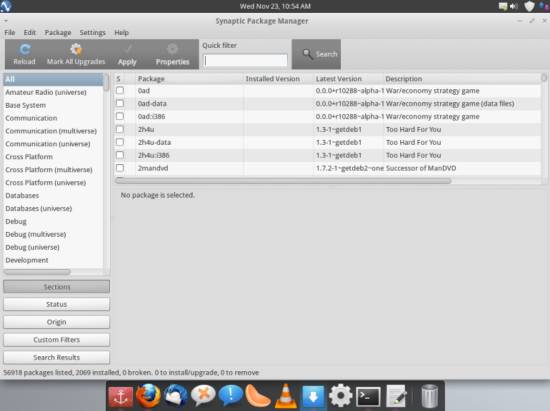Open the blue download arrow dock app
This screenshot has width=550, height=411.
click(313, 396)
